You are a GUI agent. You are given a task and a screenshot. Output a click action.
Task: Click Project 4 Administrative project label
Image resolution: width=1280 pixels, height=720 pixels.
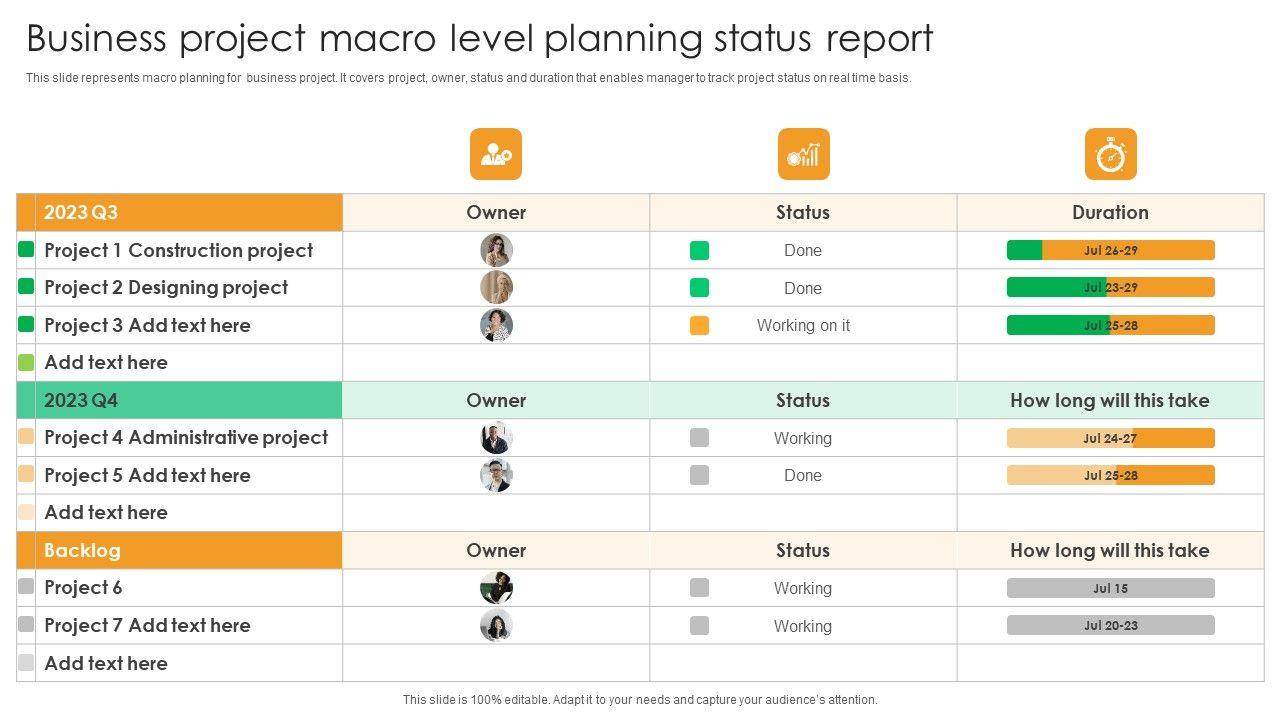pyautogui.click(x=186, y=438)
